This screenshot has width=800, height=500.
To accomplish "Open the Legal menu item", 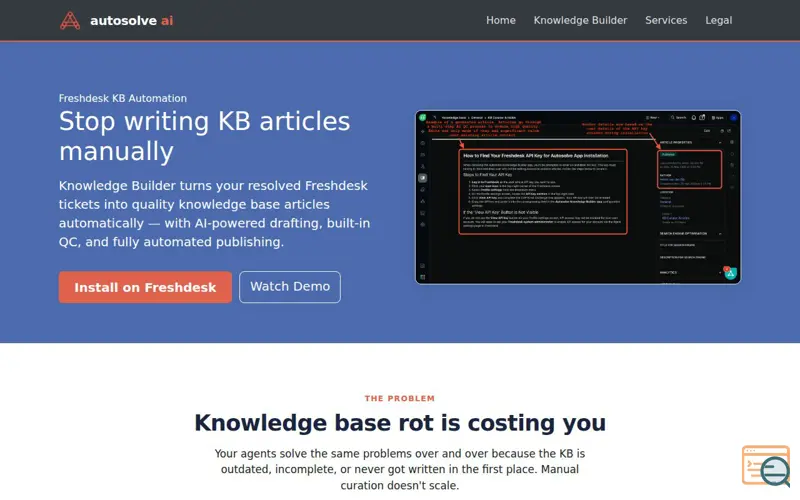I will (x=718, y=20).
